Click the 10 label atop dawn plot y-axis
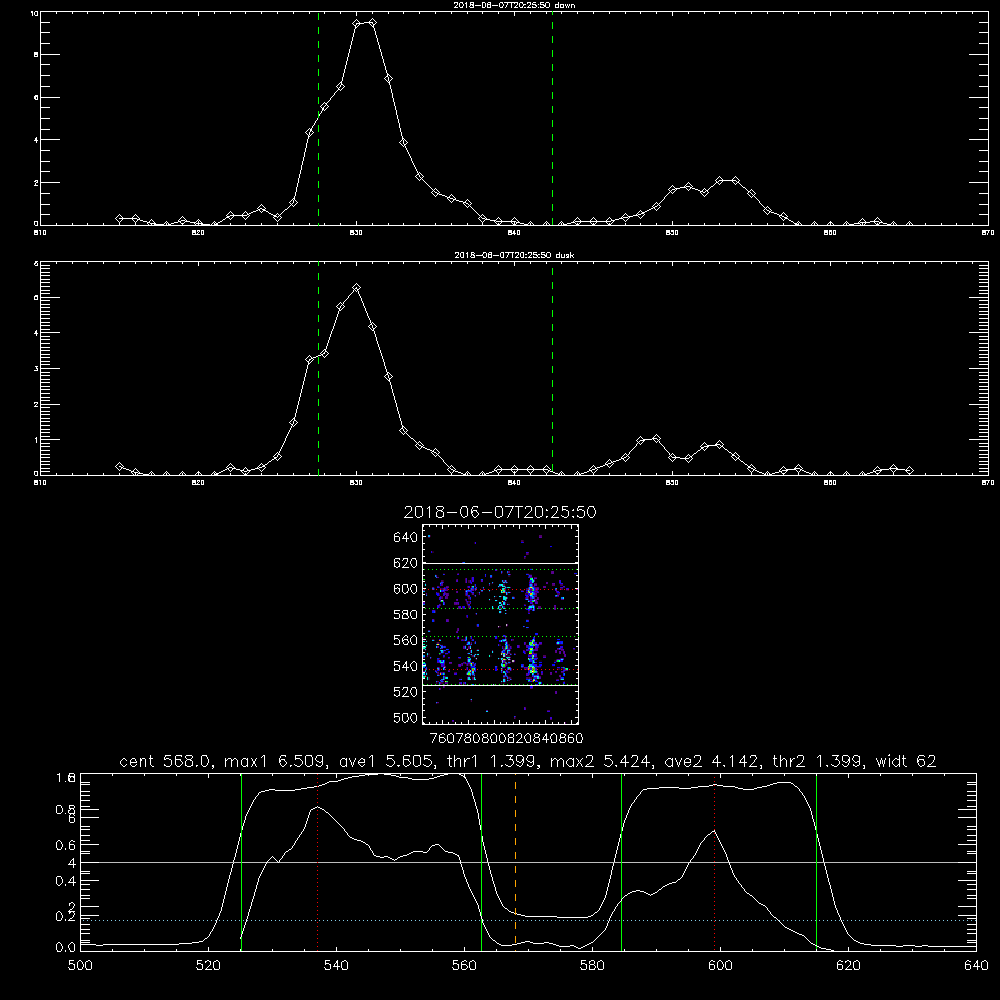The width and height of the screenshot is (1000, 1000). tap(34, 13)
